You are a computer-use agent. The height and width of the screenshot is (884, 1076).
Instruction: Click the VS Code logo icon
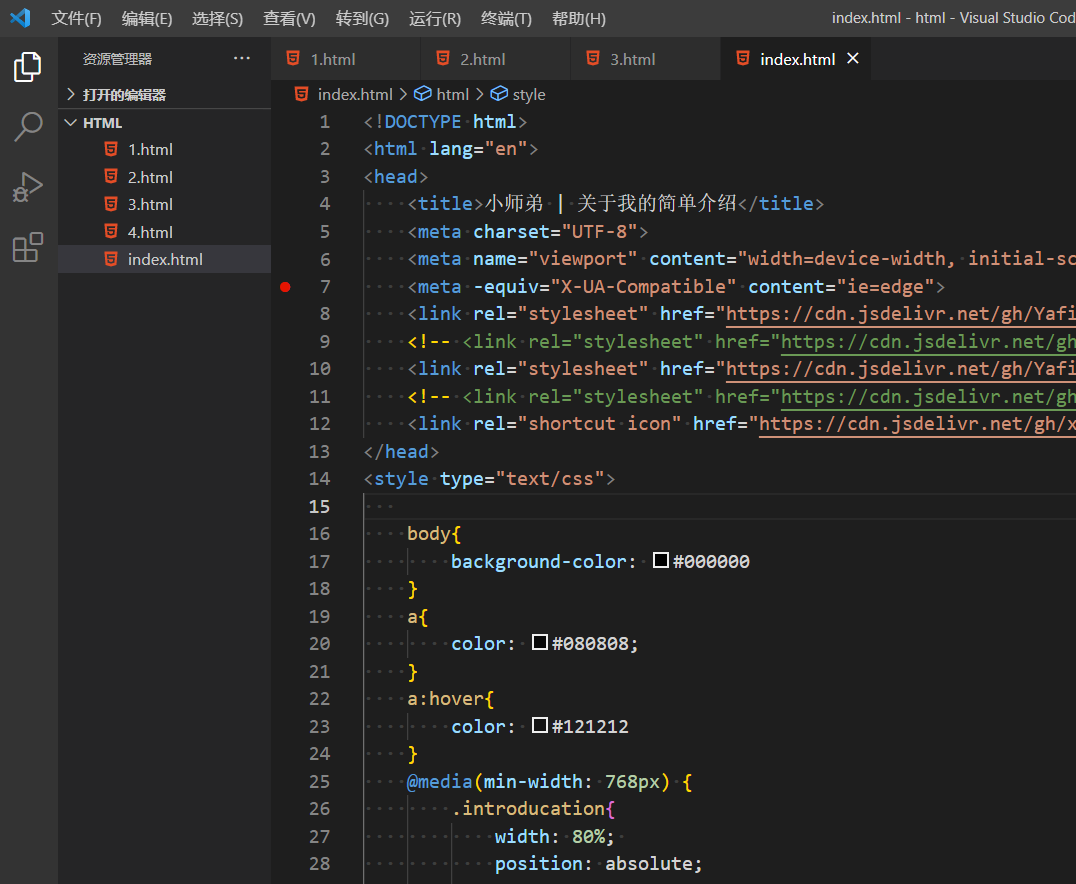point(20,18)
